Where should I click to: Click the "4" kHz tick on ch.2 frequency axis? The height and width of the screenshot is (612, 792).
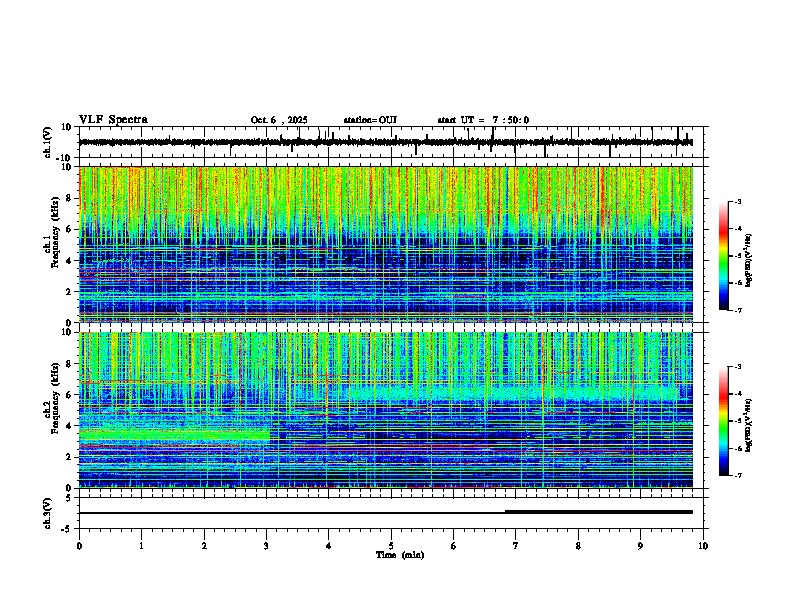(70, 426)
